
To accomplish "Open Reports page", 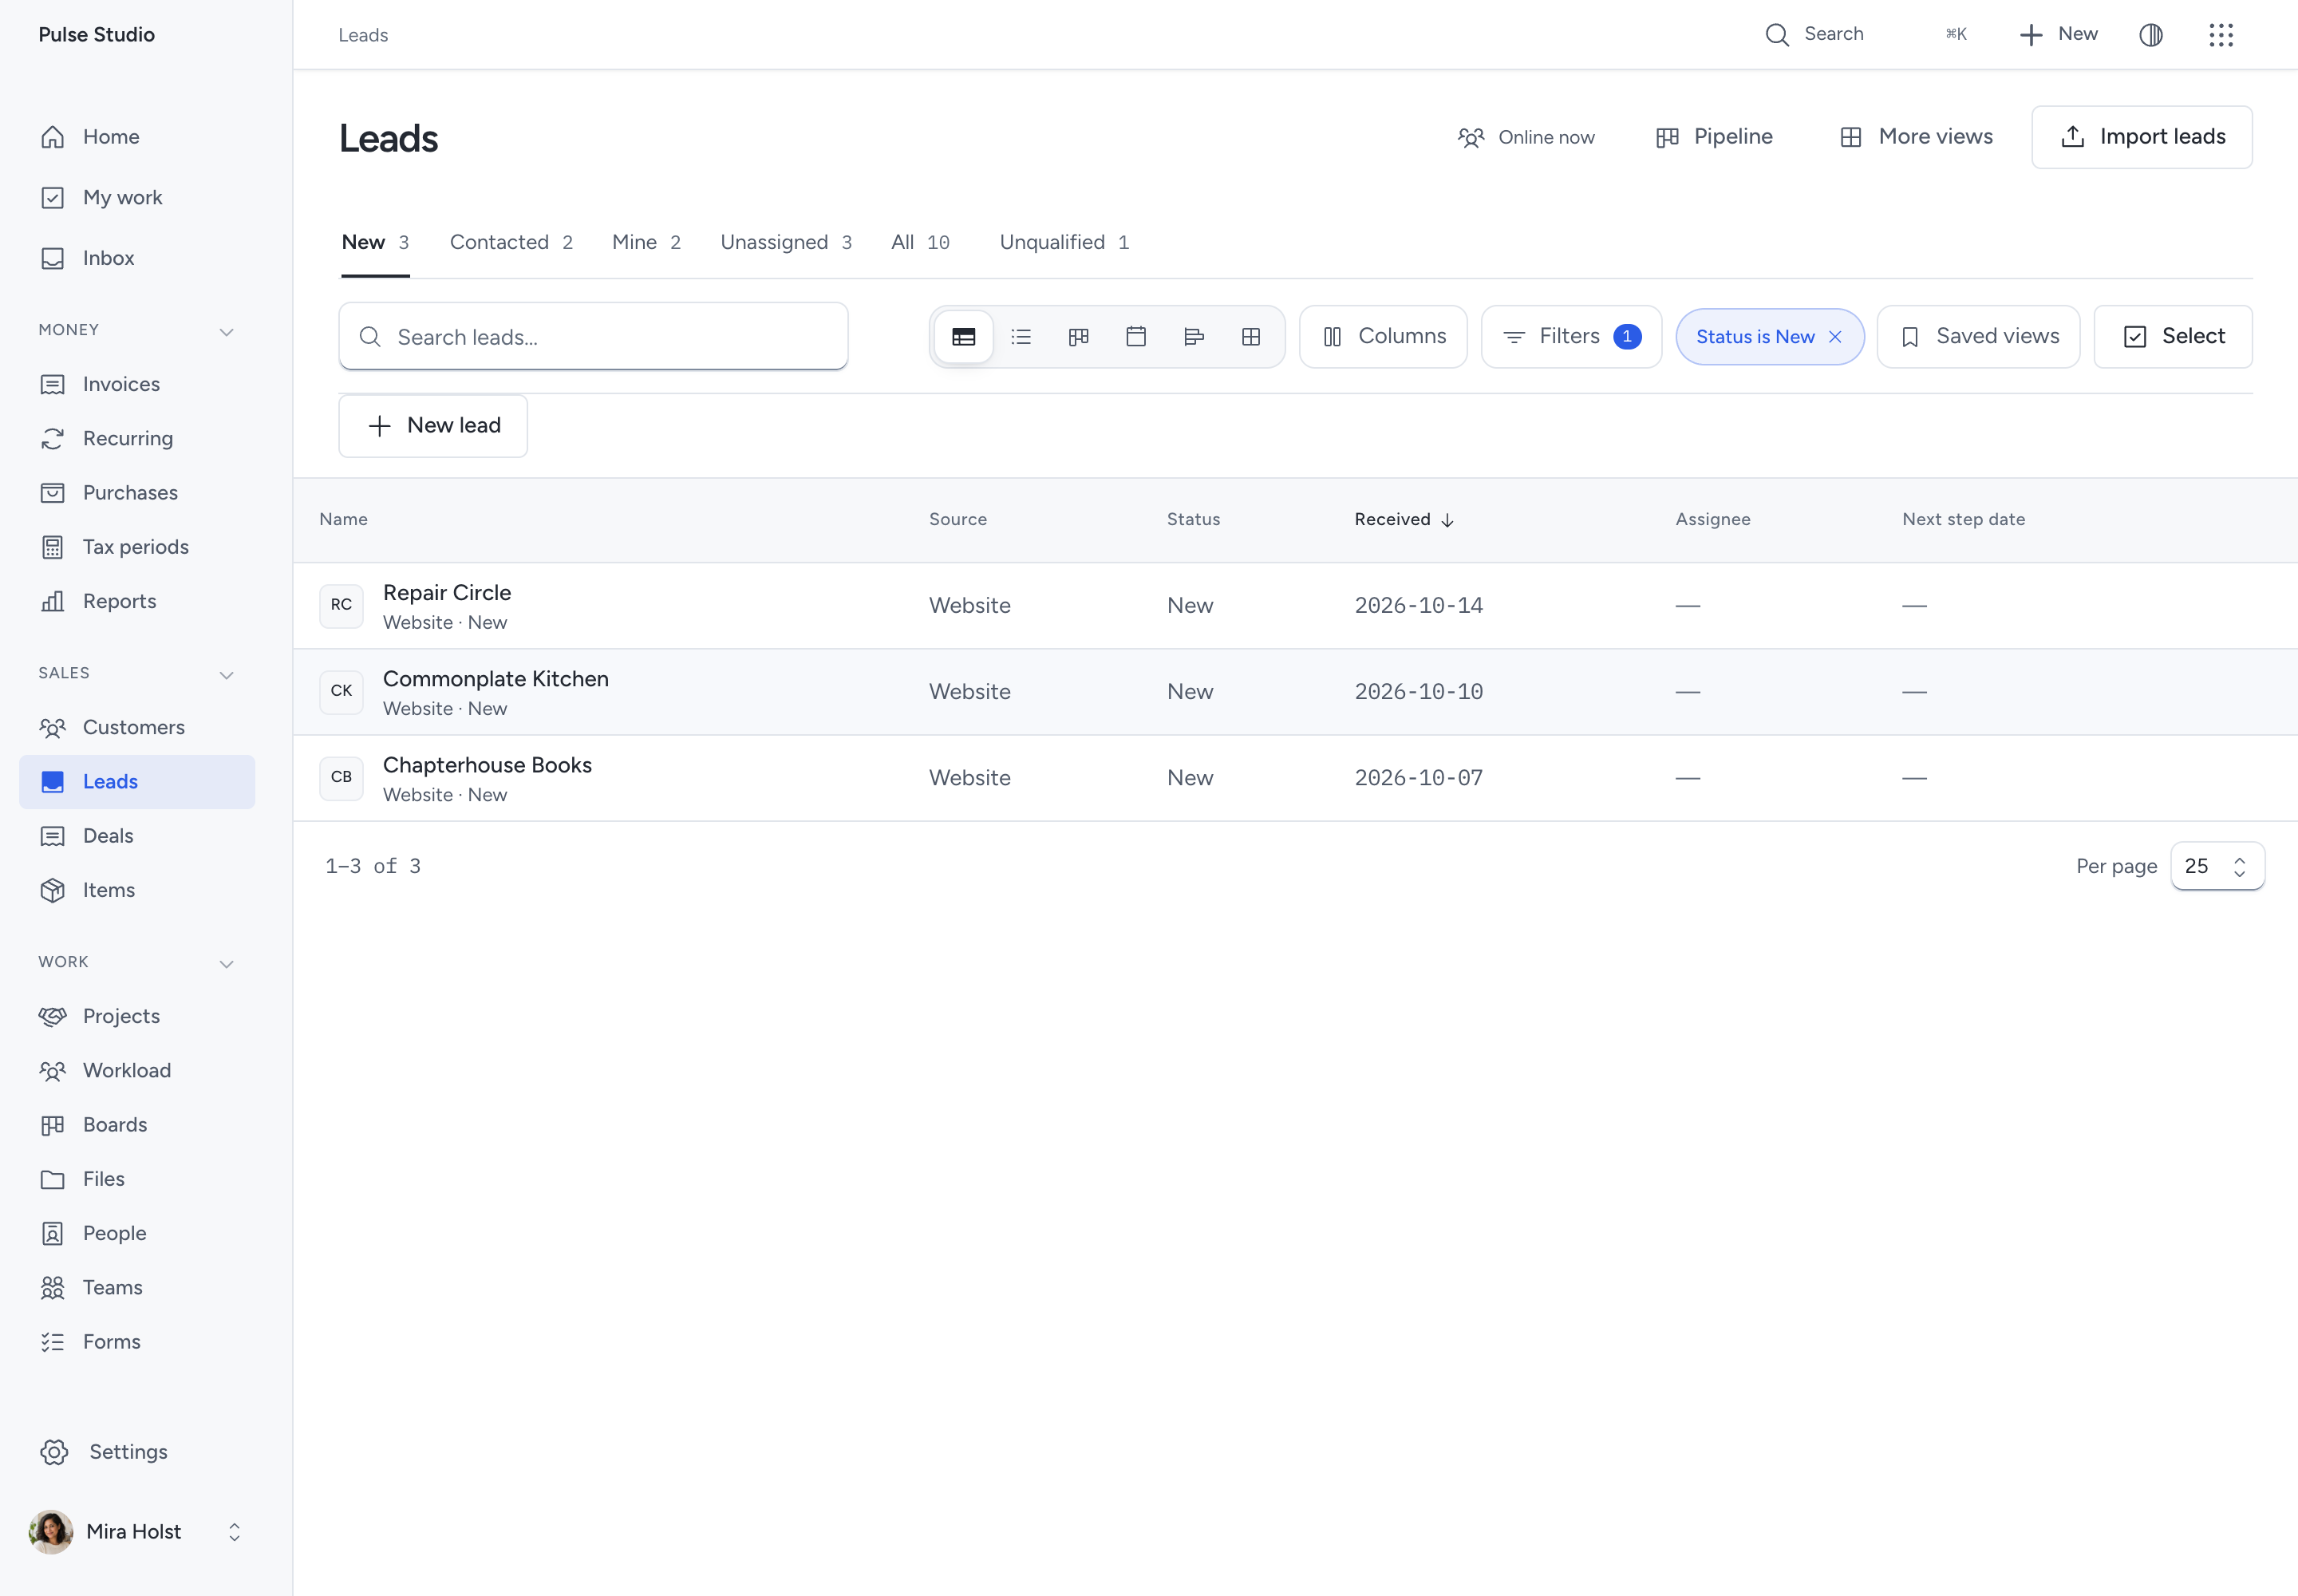I will click(x=137, y=601).
